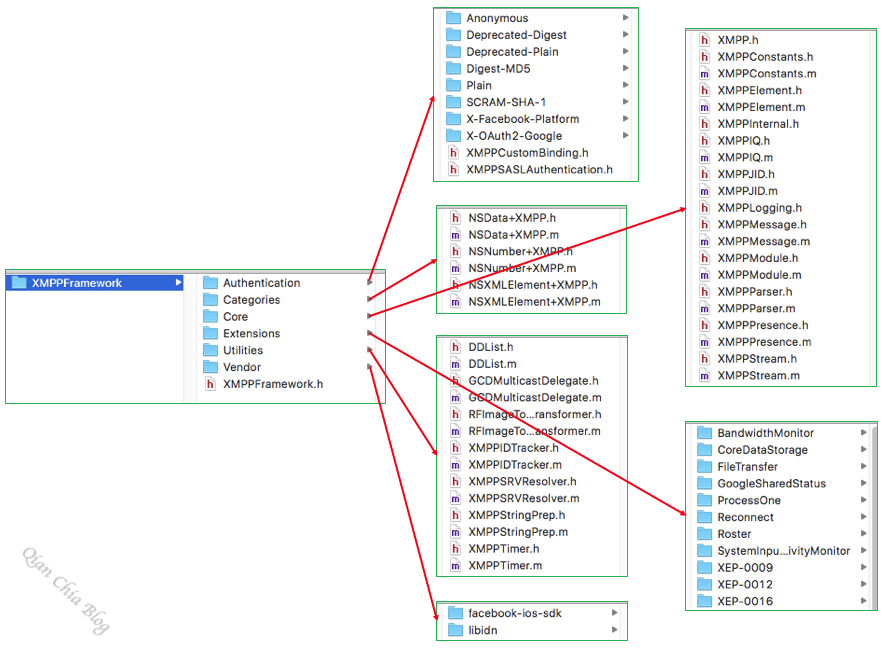This screenshot has width=885, height=648.
Task: Click the XMPPSRVResolver.h header icon
Action: pyautogui.click(x=455, y=481)
